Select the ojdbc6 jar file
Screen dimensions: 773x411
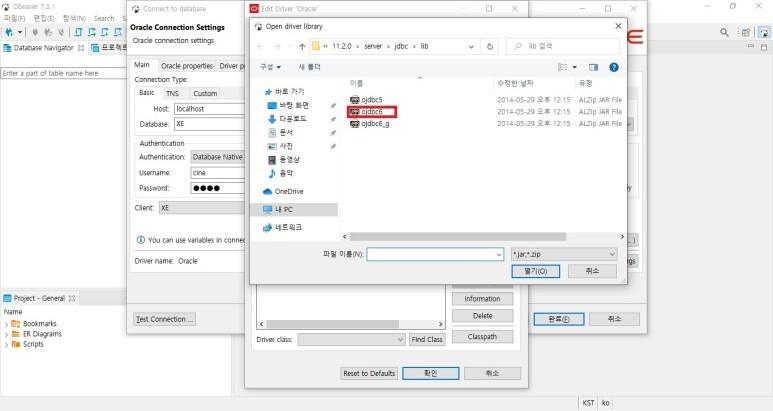click(x=366, y=112)
